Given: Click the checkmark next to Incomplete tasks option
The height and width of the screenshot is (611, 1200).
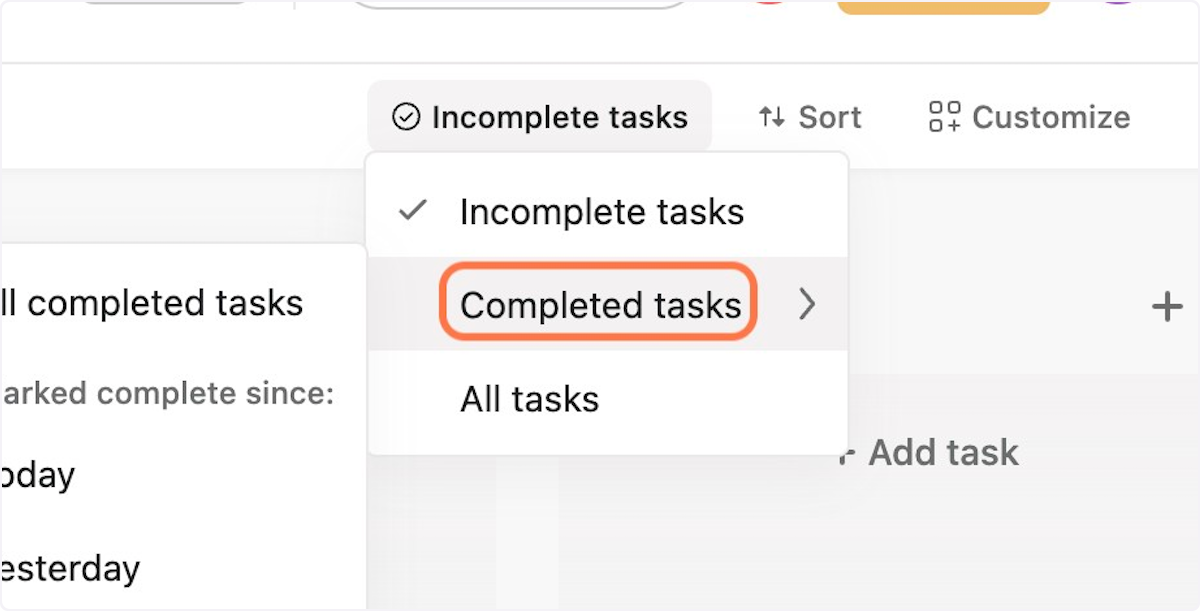Looking at the screenshot, I should coord(413,211).
